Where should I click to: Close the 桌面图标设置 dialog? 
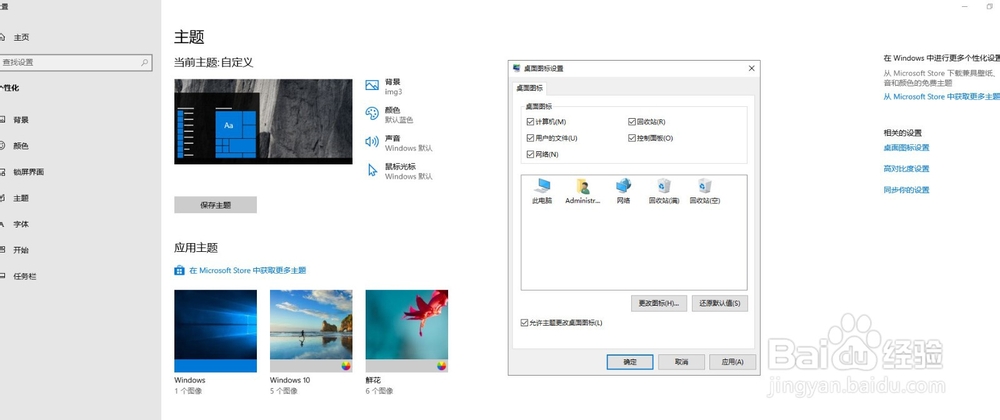751,68
